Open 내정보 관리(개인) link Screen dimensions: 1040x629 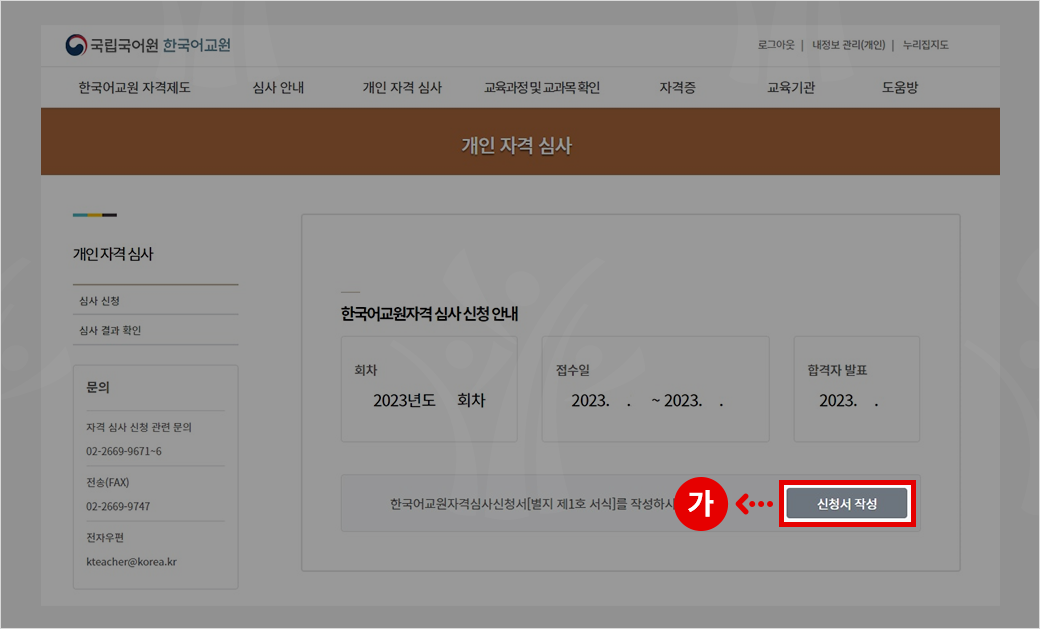click(848, 45)
